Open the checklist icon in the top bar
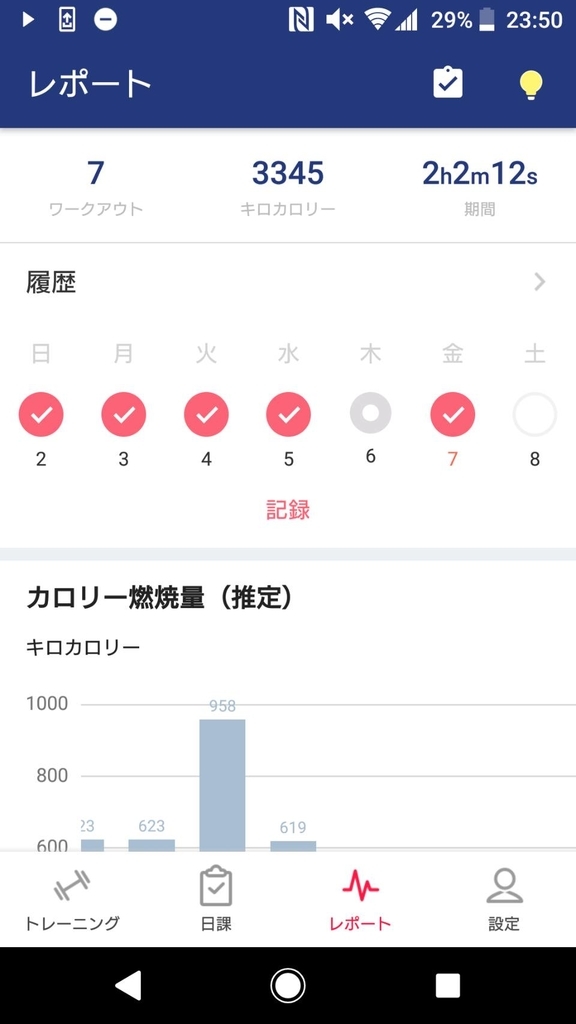 click(x=447, y=84)
